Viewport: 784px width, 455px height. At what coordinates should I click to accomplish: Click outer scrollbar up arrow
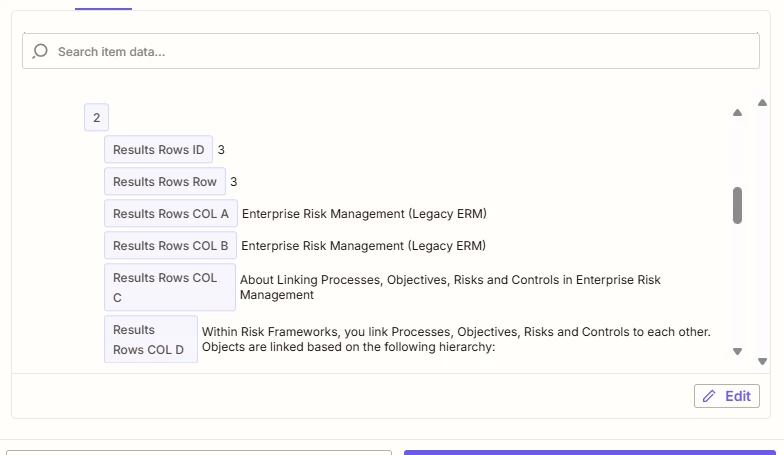(x=762, y=103)
